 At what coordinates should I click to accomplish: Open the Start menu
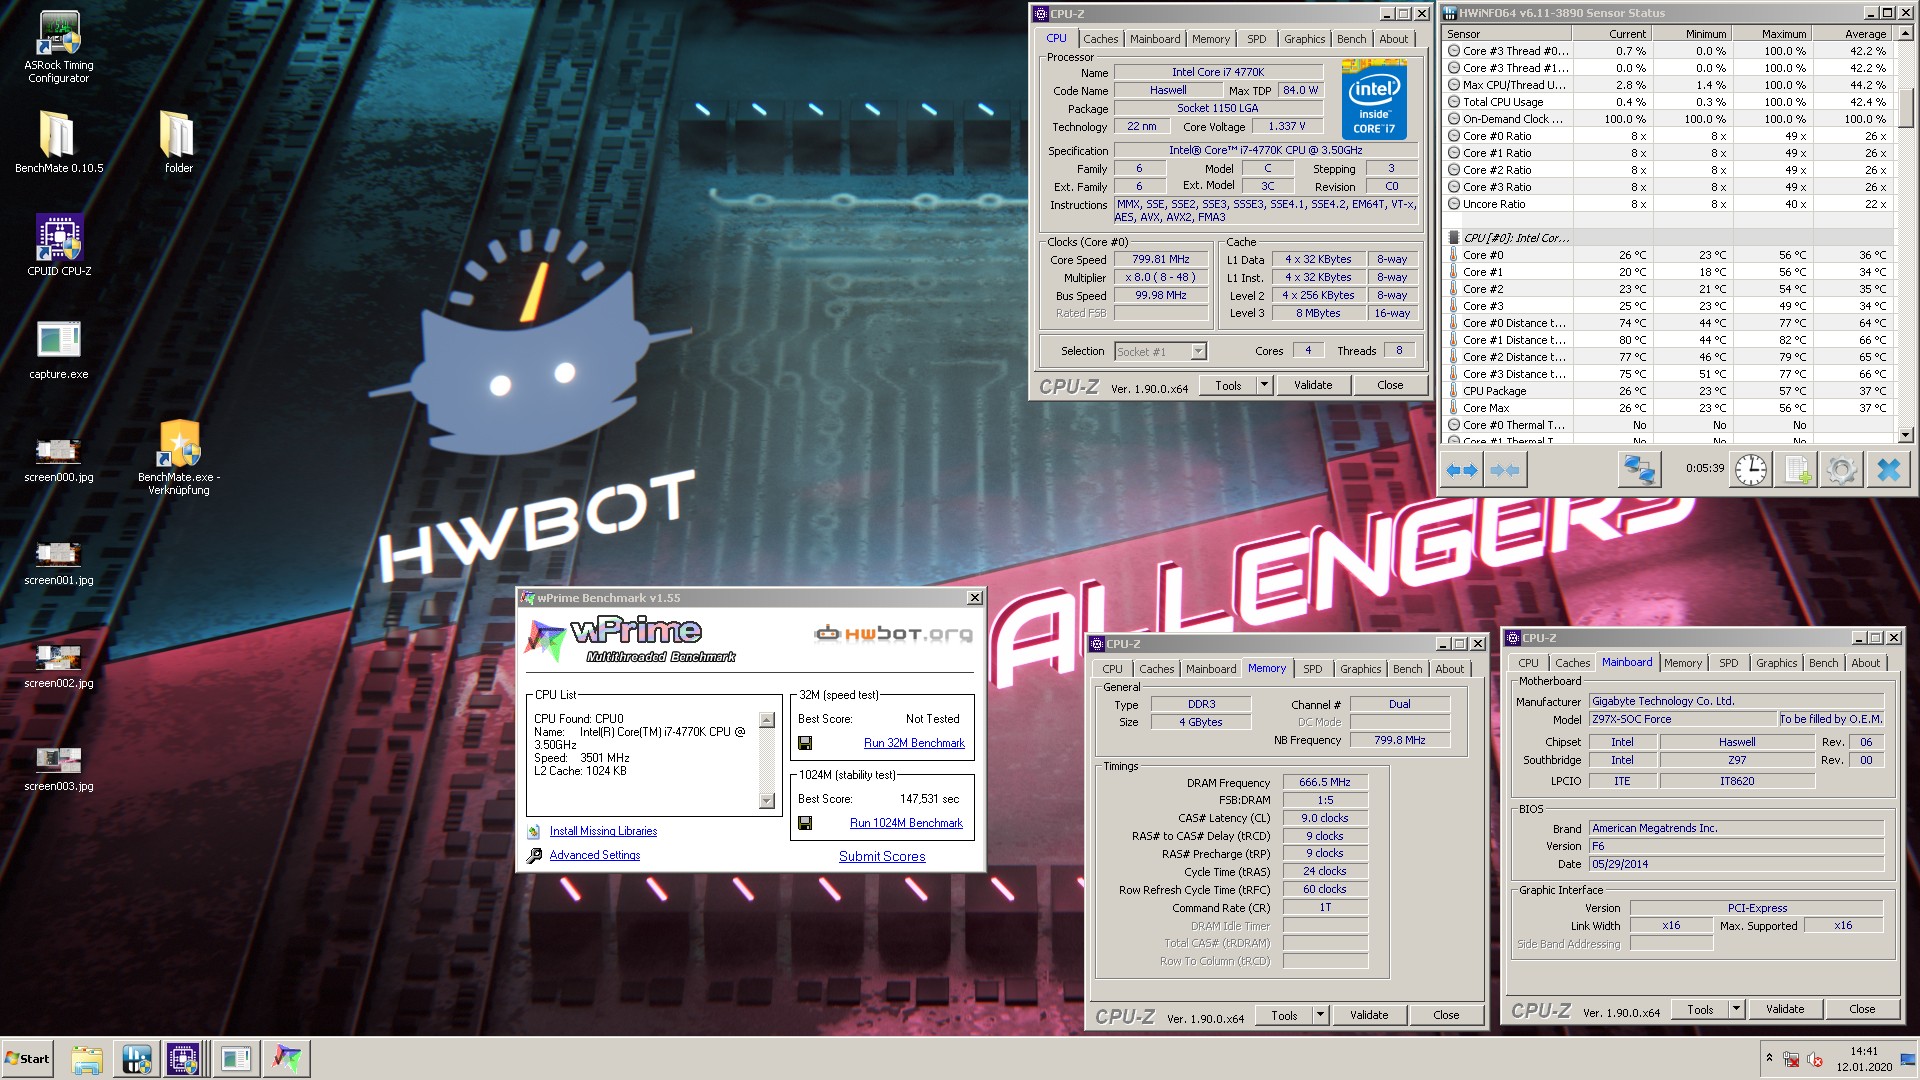28,1059
